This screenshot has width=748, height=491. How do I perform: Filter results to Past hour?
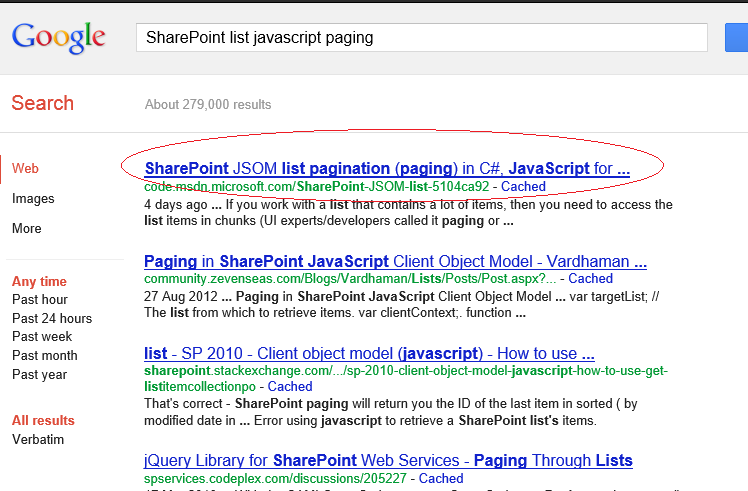(40, 300)
